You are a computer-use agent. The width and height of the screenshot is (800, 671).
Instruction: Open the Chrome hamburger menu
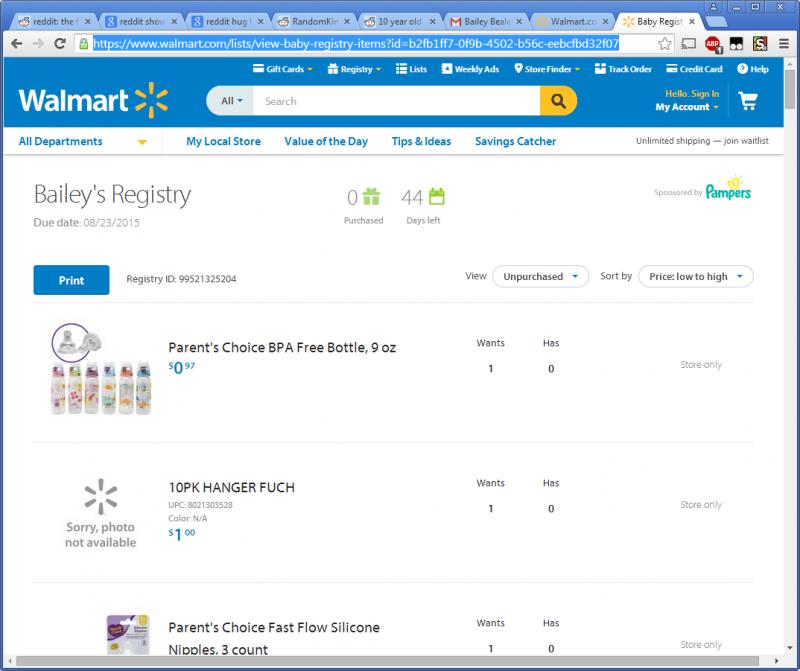tap(784, 44)
